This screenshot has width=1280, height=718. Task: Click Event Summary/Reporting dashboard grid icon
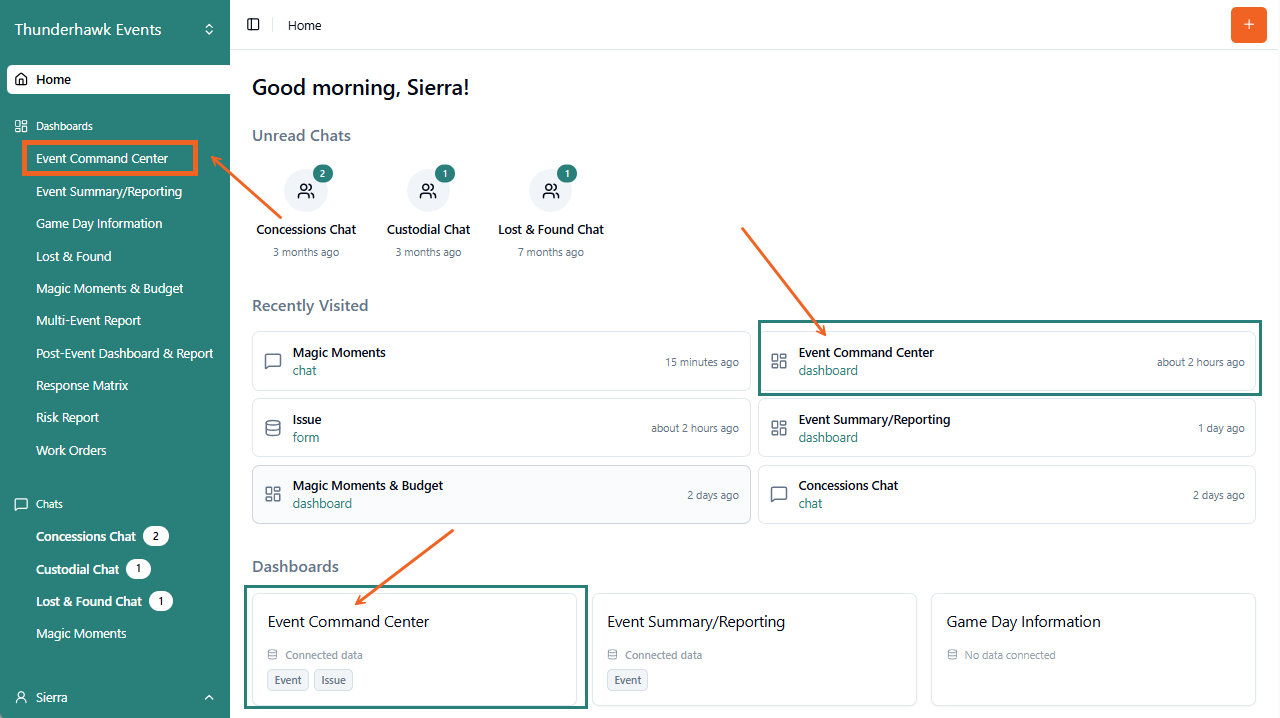pos(779,428)
